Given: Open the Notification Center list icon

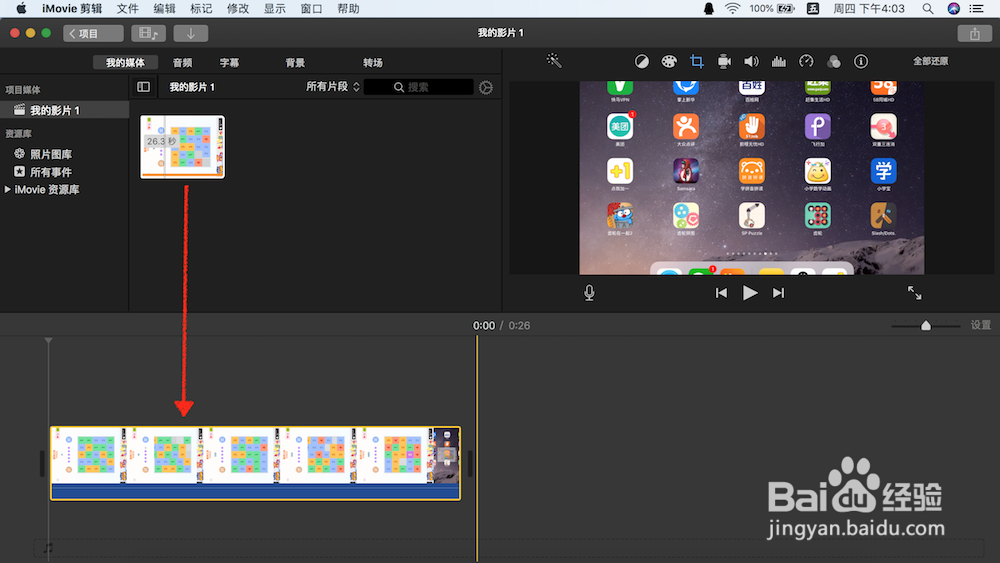Looking at the screenshot, I should click(976, 8).
